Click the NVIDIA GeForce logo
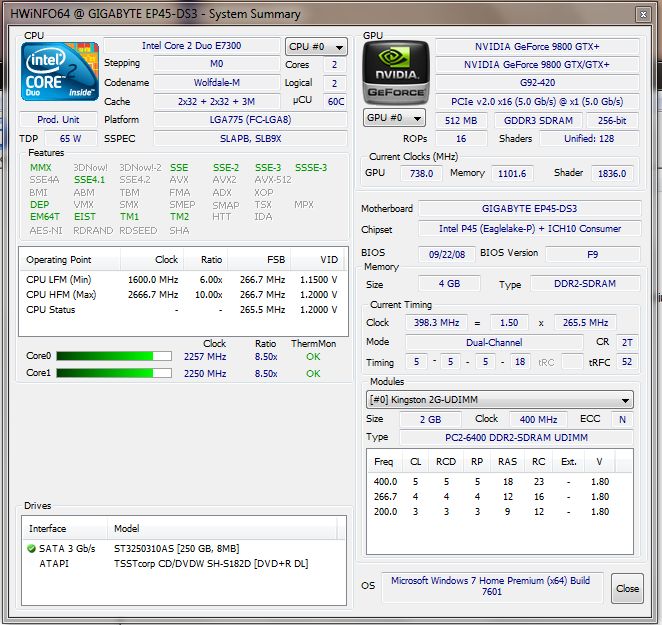662x625 pixels. click(x=396, y=72)
